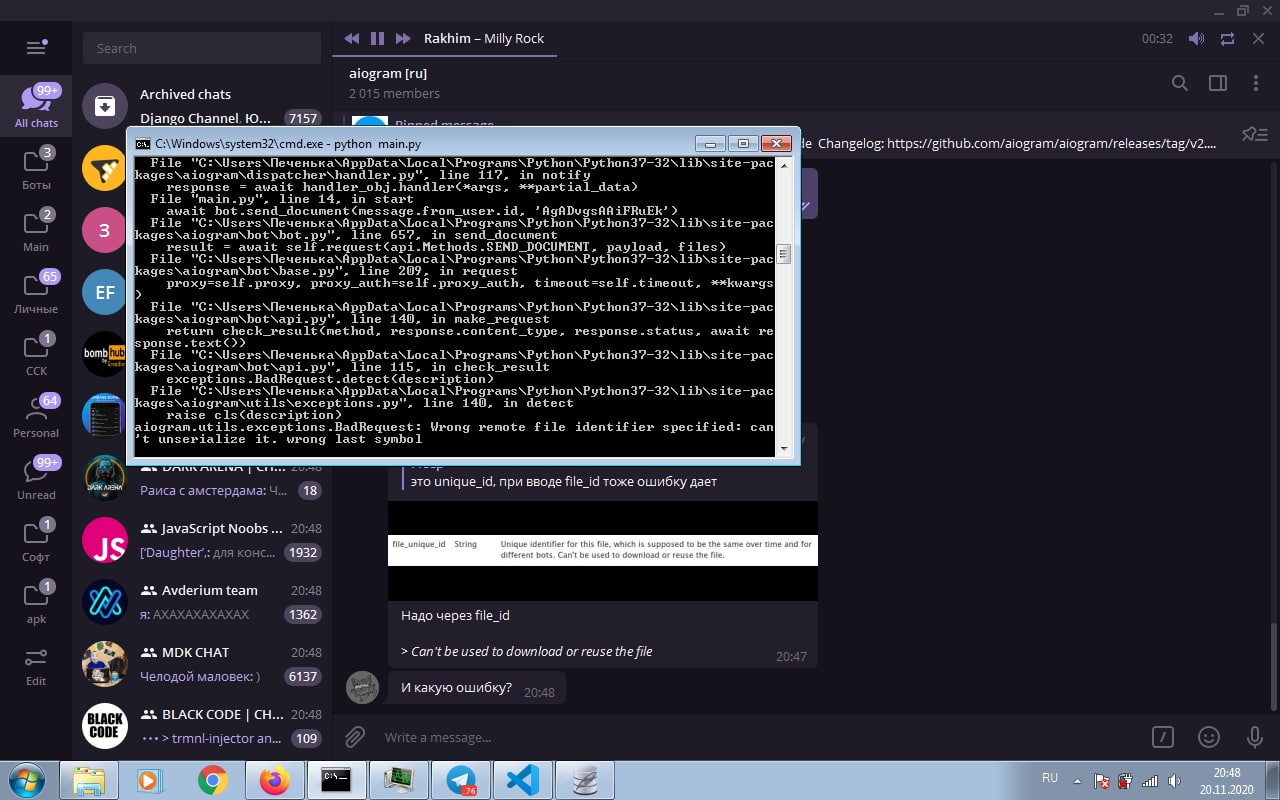The image size is (1280, 800).
Task: Click the Rakhim – Milly Rock title
Action: point(484,38)
